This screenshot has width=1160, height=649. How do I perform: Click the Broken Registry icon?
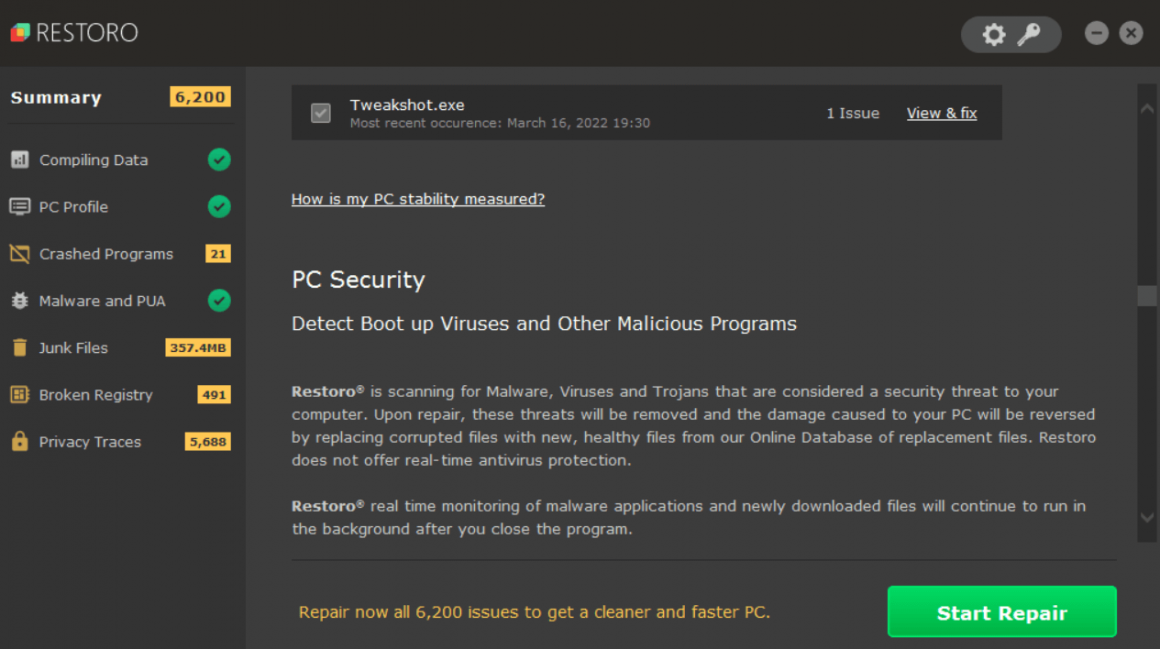point(20,395)
